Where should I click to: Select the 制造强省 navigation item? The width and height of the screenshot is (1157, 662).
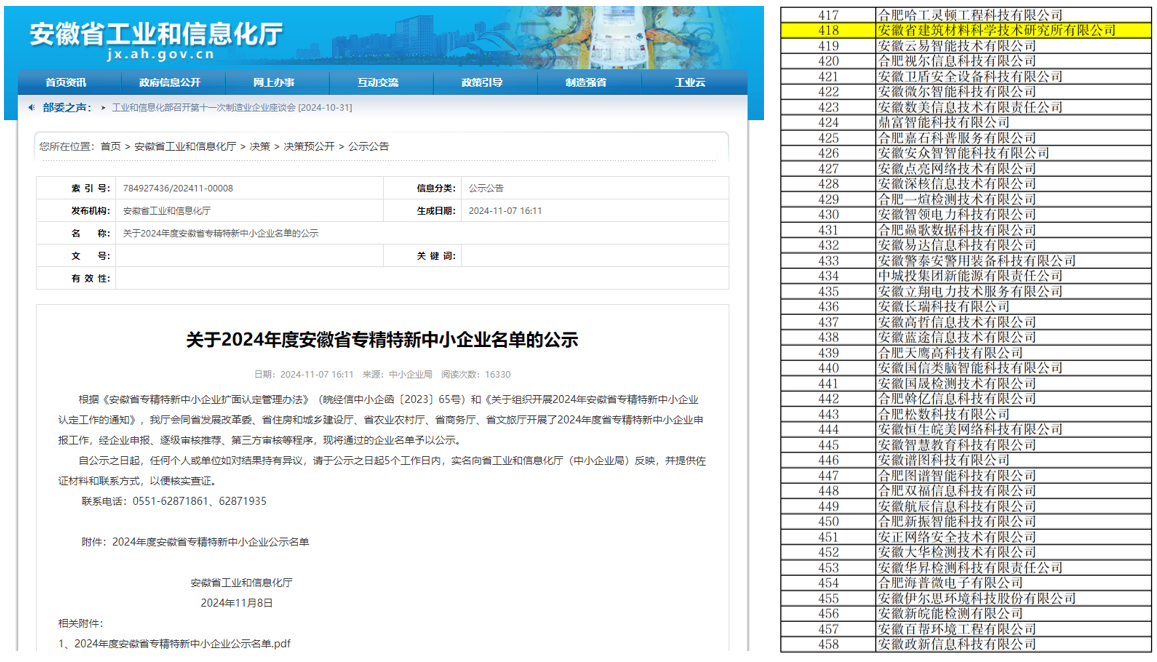point(586,83)
